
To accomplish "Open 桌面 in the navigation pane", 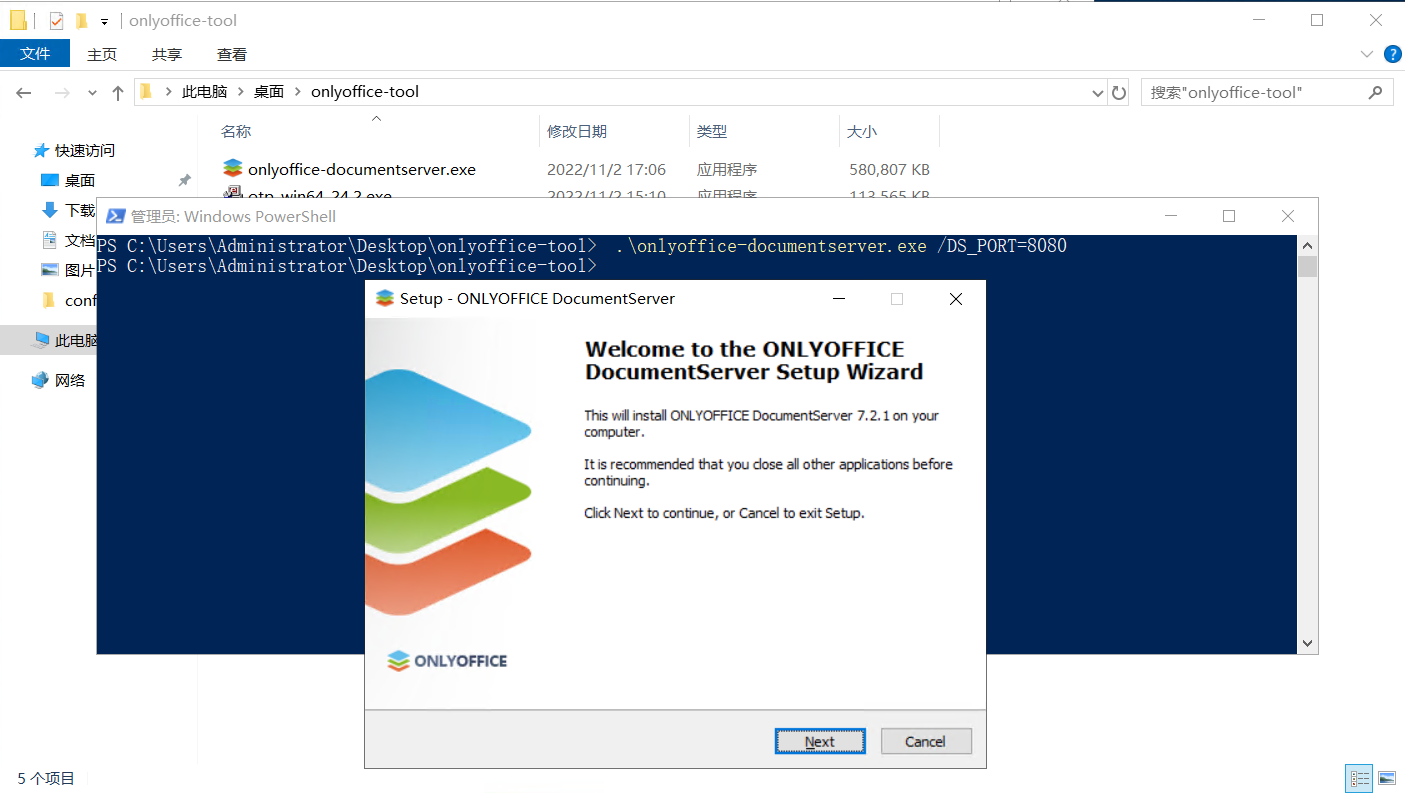I will (x=80, y=180).
